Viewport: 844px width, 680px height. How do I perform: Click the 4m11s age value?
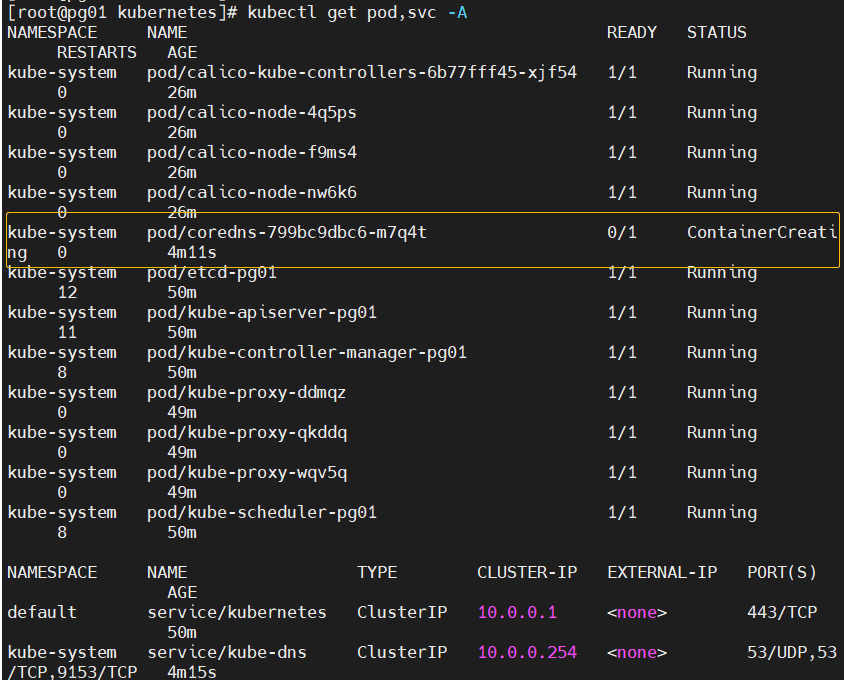(192, 253)
